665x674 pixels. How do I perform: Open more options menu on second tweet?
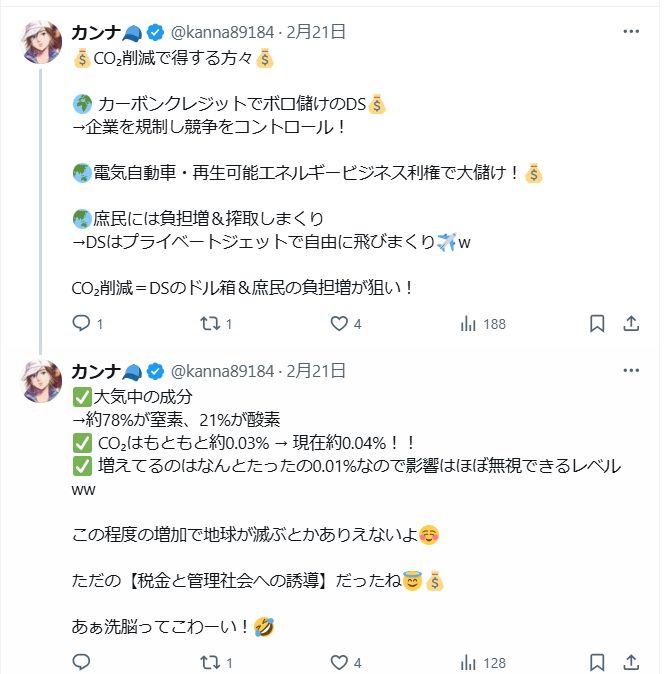(631, 371)
